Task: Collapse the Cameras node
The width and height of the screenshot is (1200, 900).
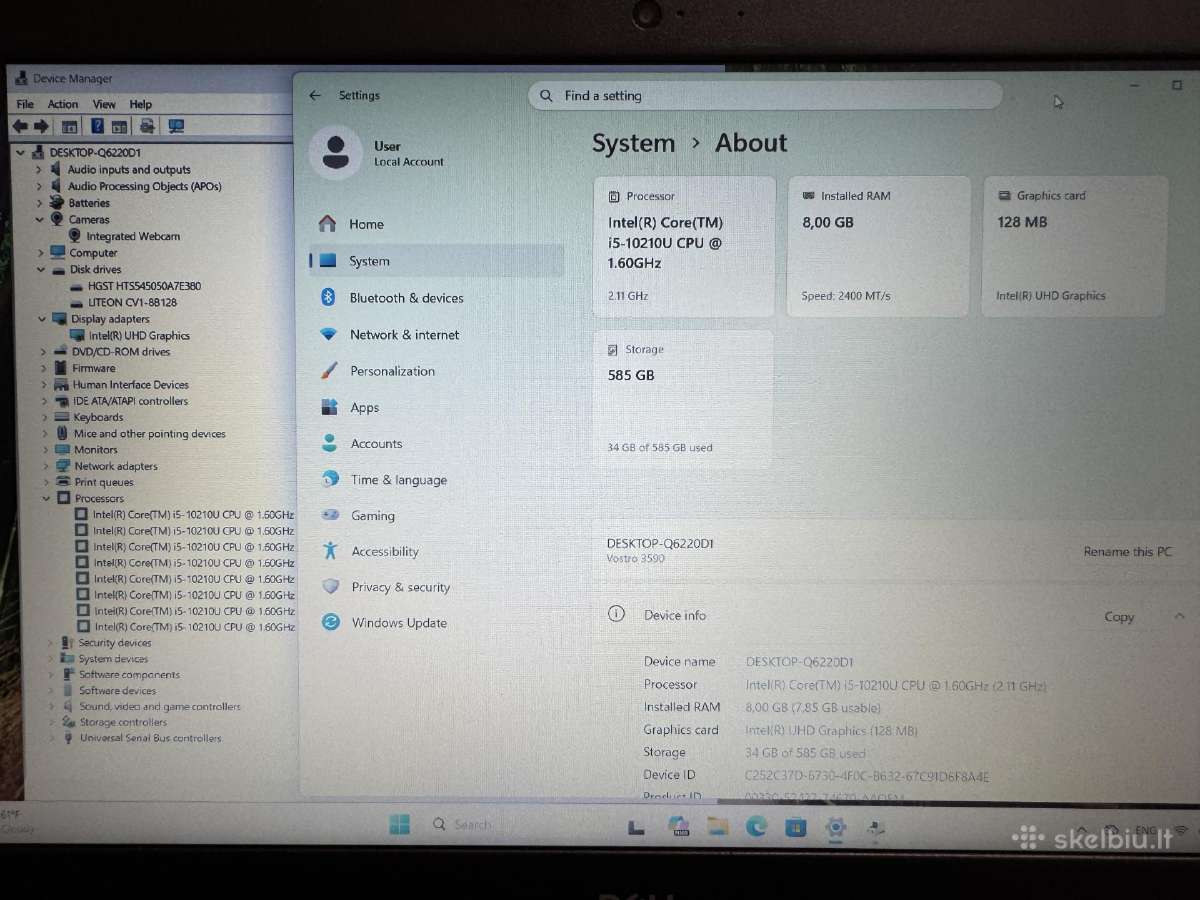Action: coord(40,220)
